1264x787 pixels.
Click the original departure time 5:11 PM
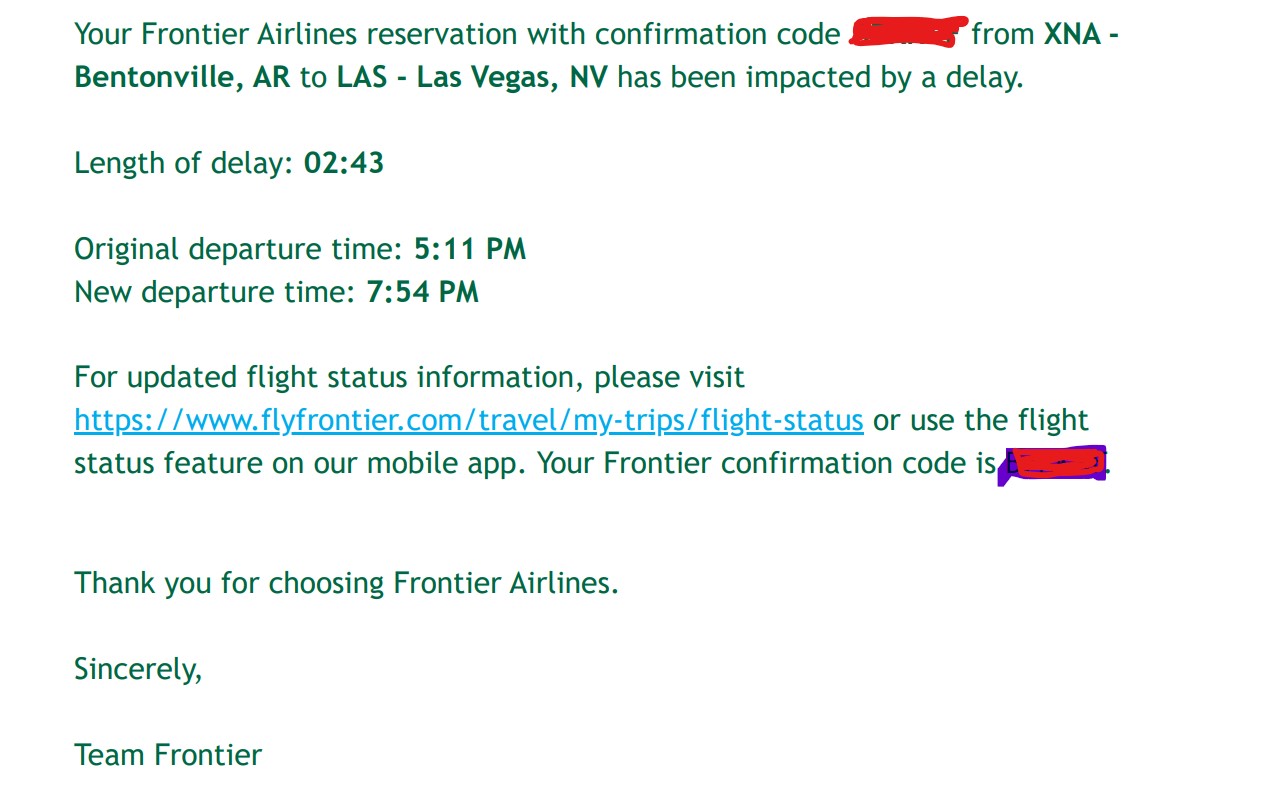click(470, 249)
